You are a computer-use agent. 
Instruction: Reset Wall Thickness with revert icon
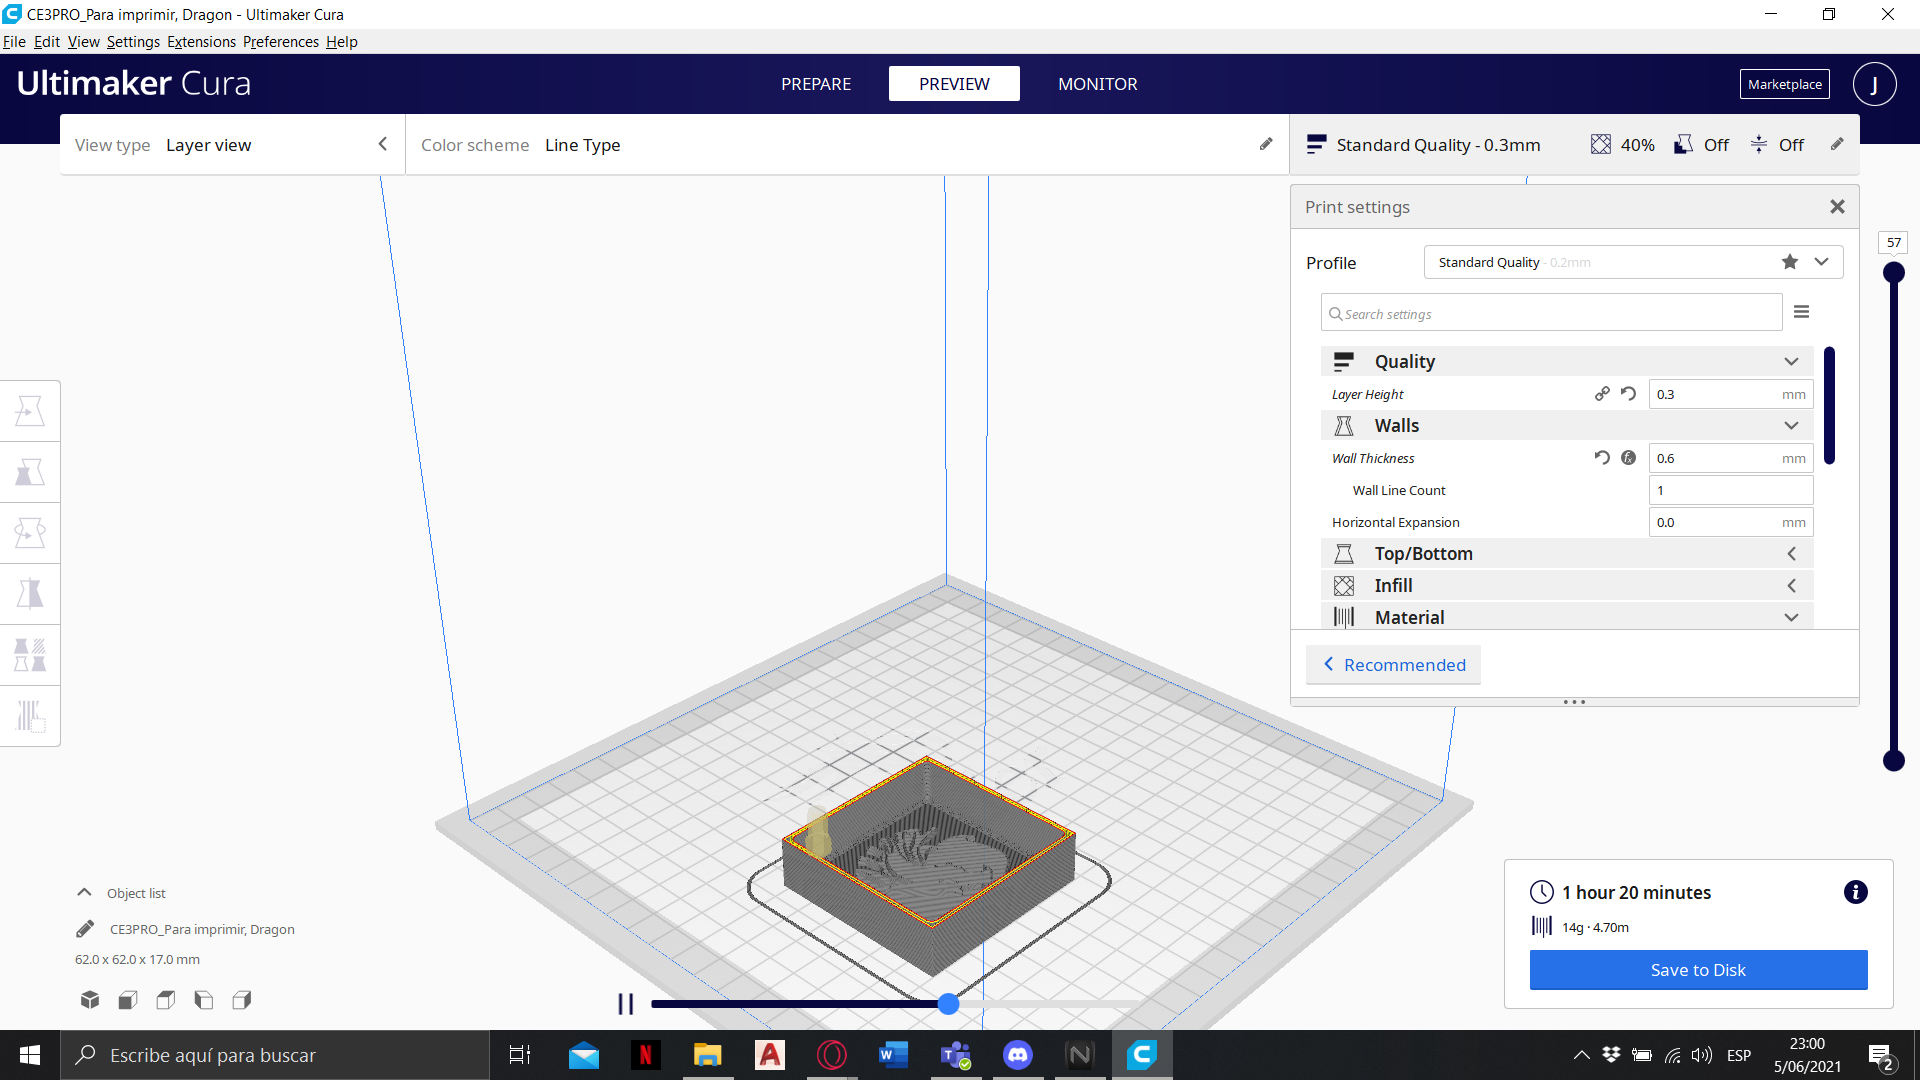point(1602,458)
